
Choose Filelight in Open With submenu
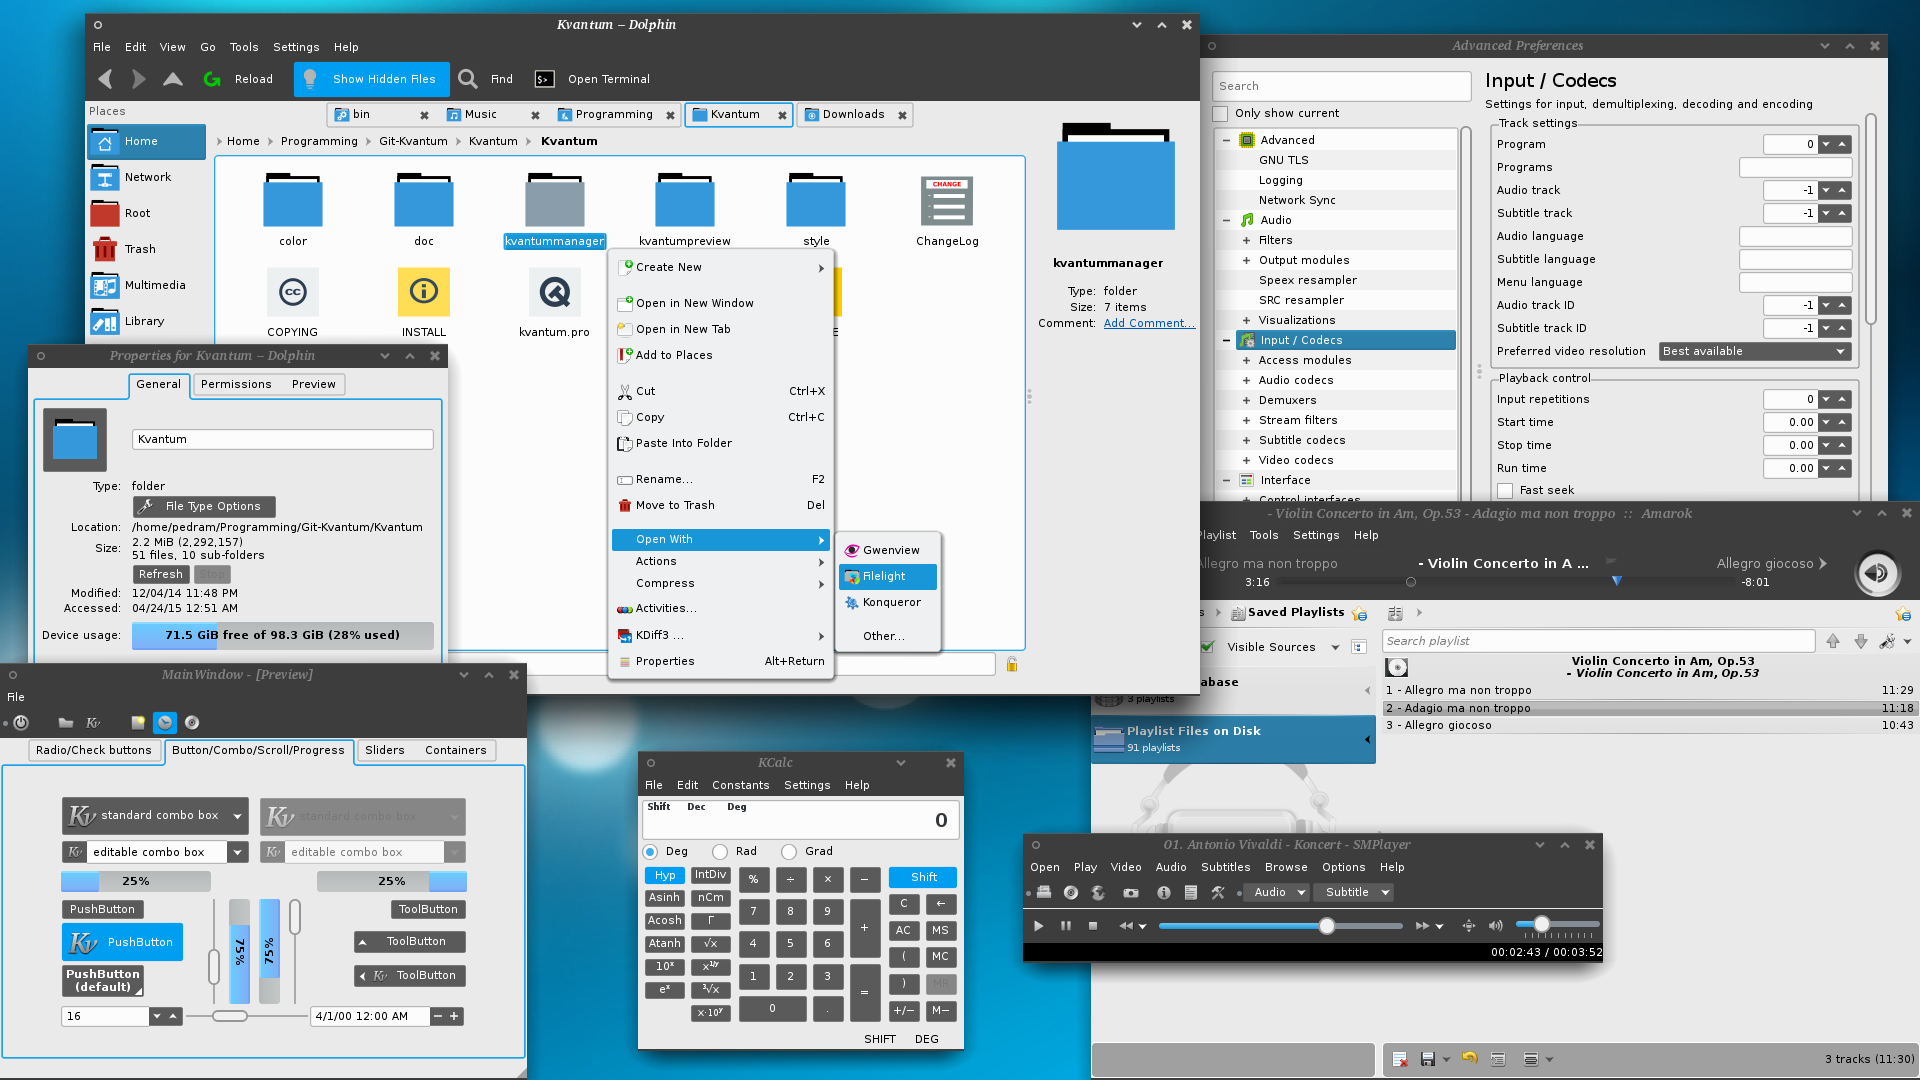click(x=888, y=576)
